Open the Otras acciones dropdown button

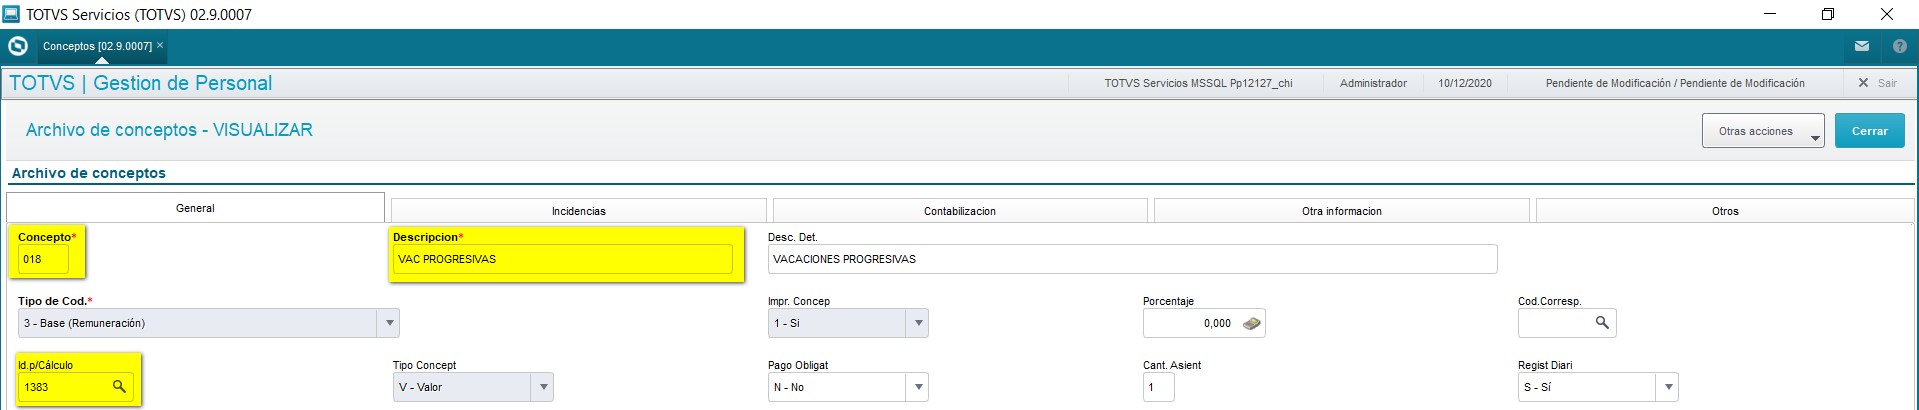pyautogui.click(x=1763, y=131)
